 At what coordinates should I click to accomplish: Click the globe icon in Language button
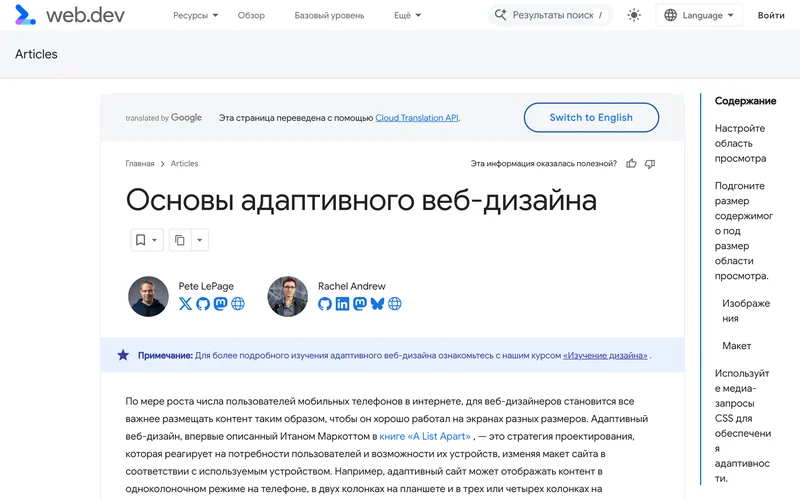click(670, 15)
